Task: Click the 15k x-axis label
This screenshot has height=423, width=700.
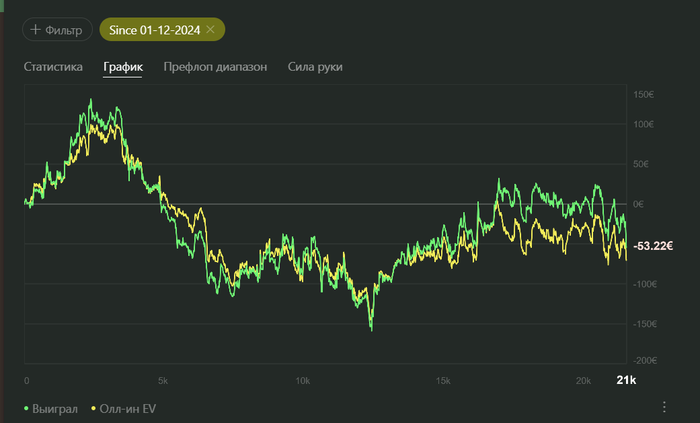Action: pos(443,381)
